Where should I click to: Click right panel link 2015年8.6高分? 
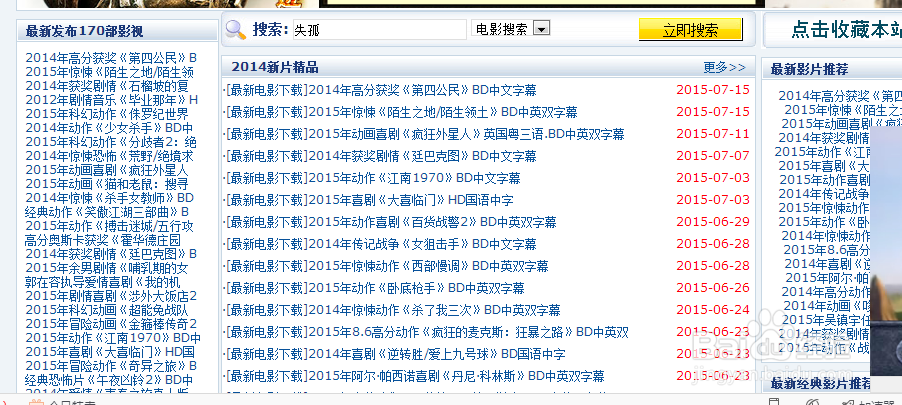click(x=827, y=250)
